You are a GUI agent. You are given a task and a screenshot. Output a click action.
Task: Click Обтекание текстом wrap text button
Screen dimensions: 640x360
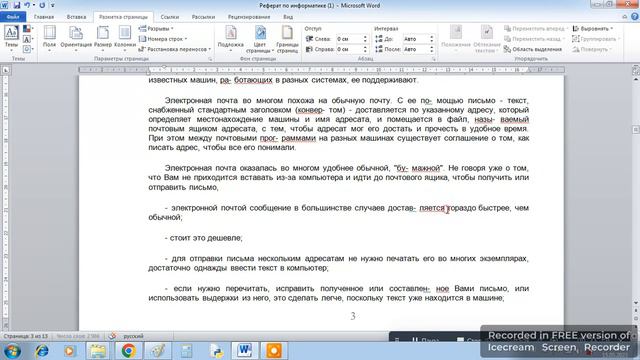(x=487, y=39)
